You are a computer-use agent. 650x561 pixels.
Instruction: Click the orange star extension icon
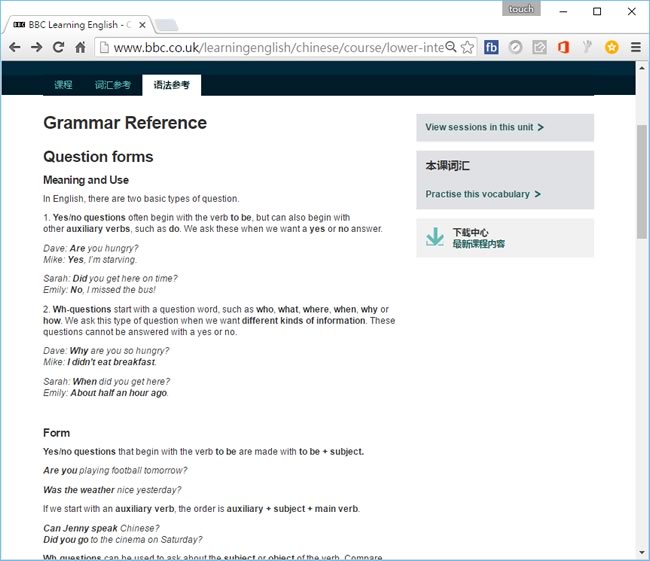pyautogui.click(x=611, y=47)
